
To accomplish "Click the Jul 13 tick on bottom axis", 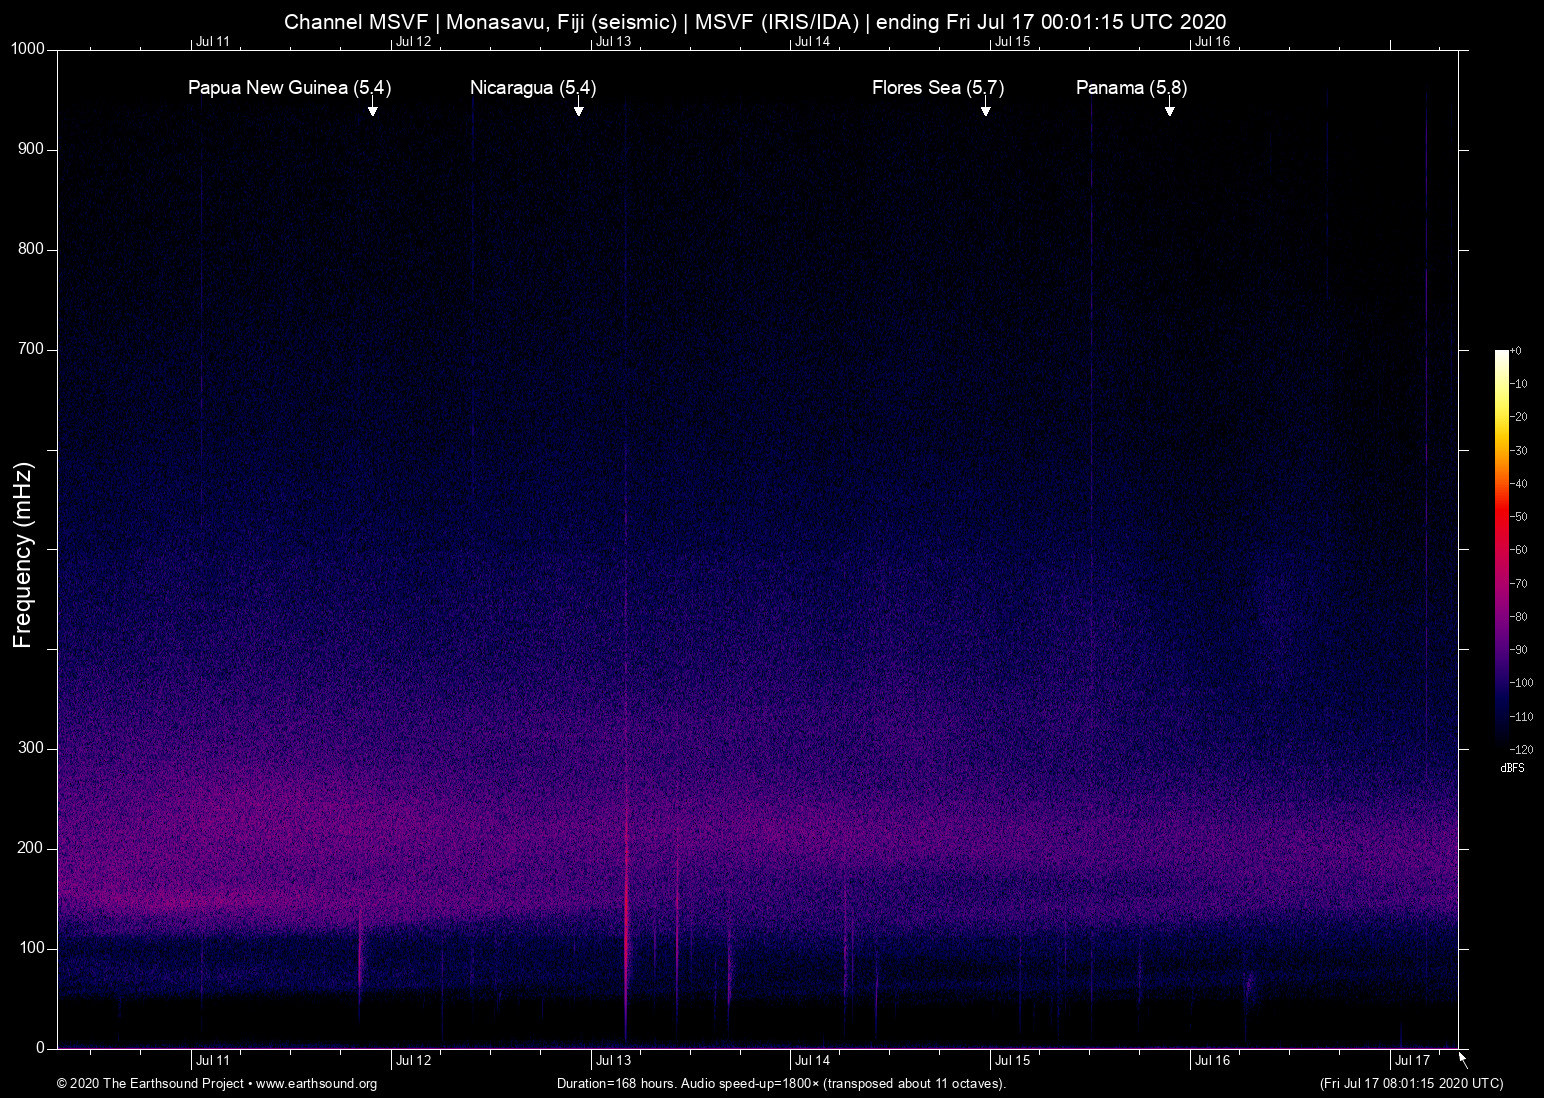I will [x=612, y=1060].
